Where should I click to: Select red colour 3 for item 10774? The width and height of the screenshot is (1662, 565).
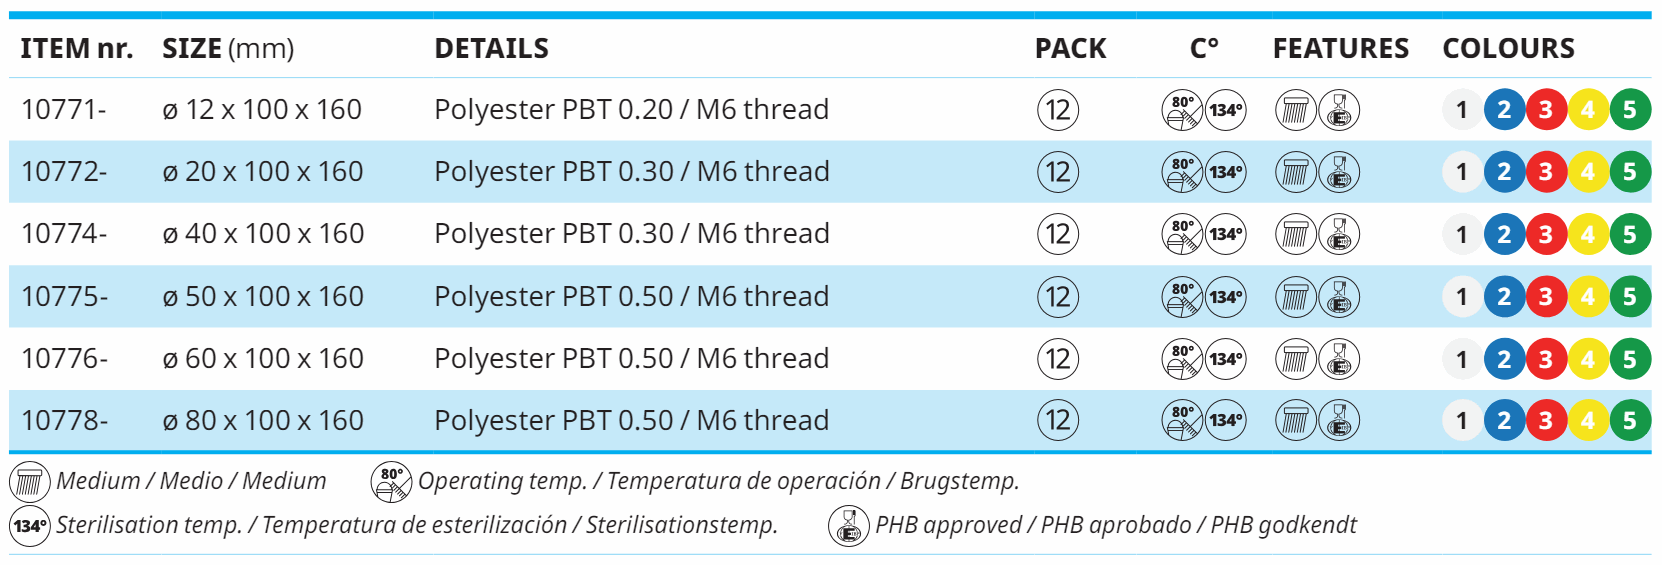pyautogui.click(x=1546, y=235)
